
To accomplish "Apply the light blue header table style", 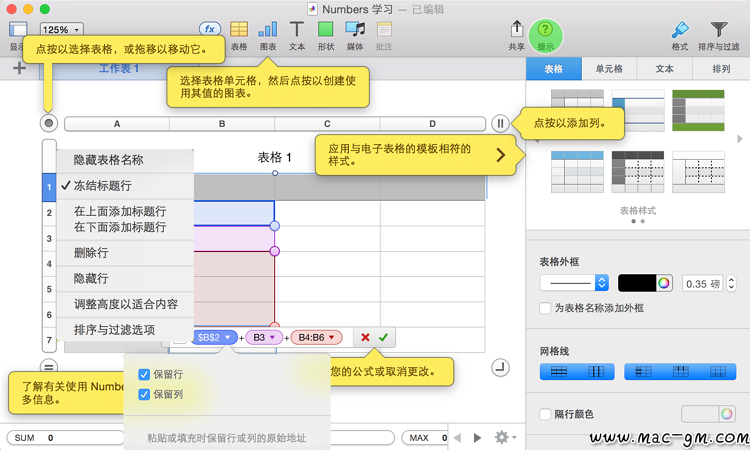I will (577, 172).
